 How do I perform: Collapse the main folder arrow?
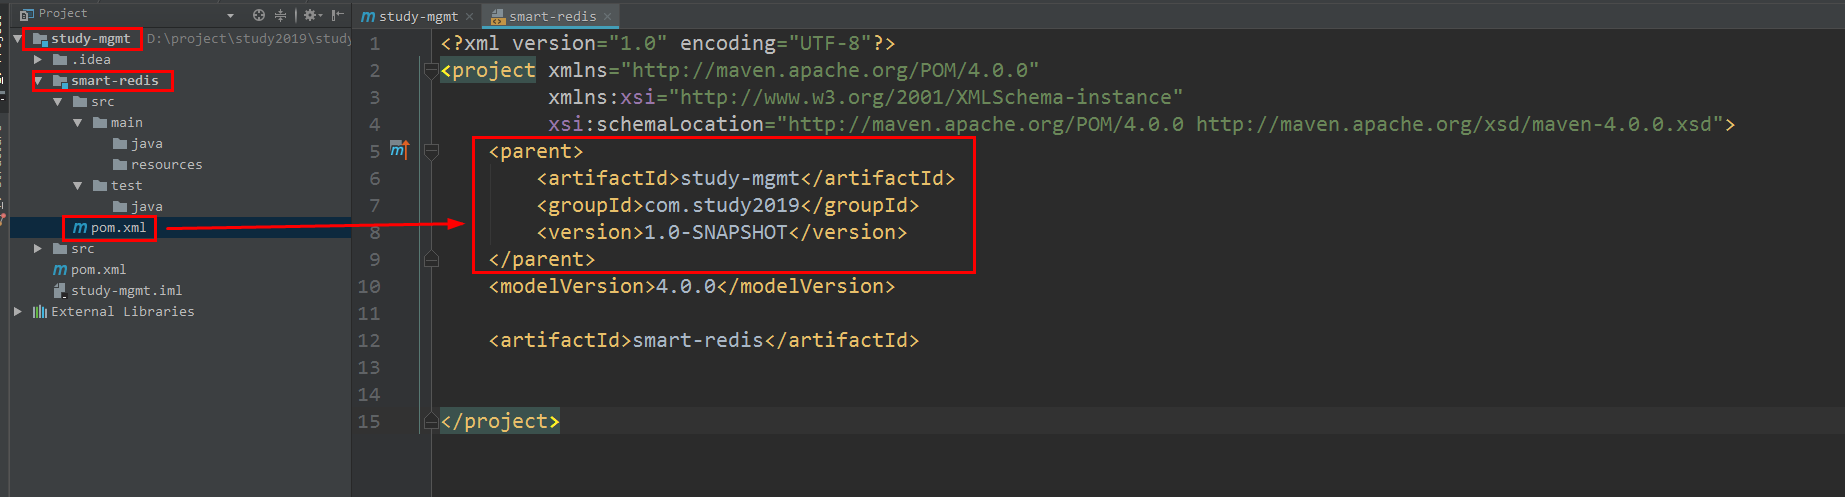[x=78, y=123]
